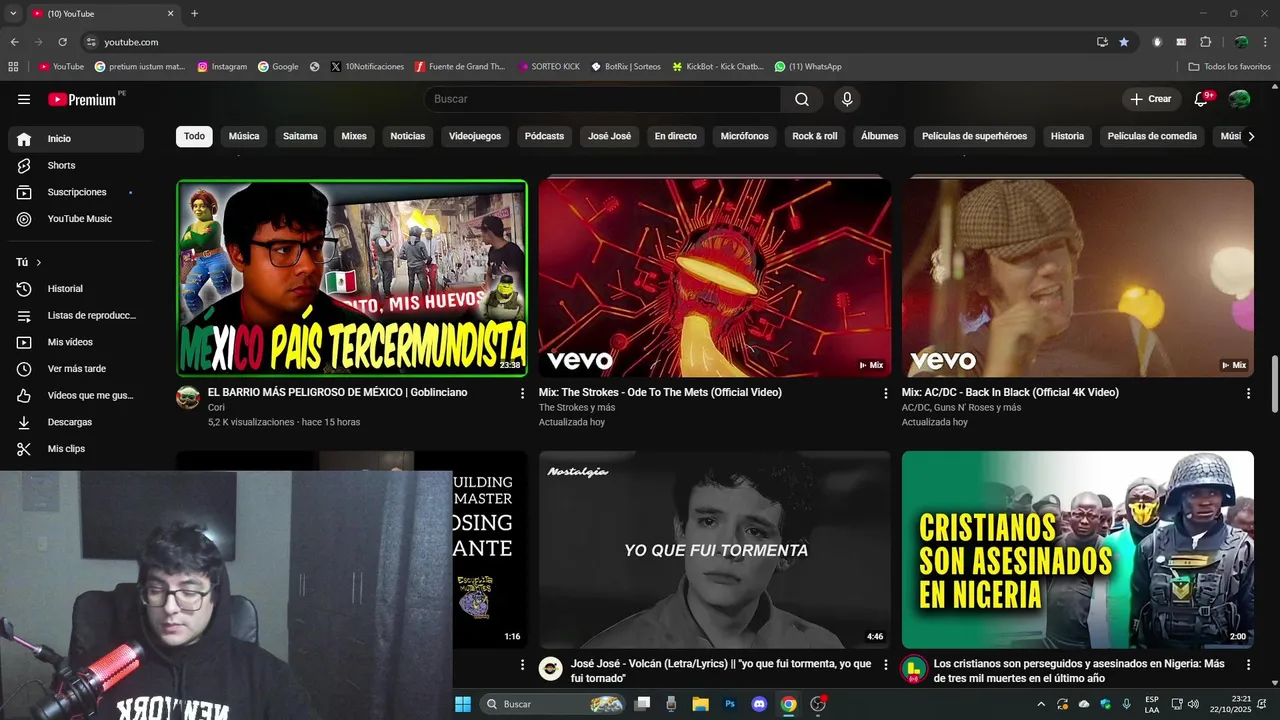
Task: Open the CRISTIANOS SON ASESINADOS thumbnail
Action: tap(1078, 550)
